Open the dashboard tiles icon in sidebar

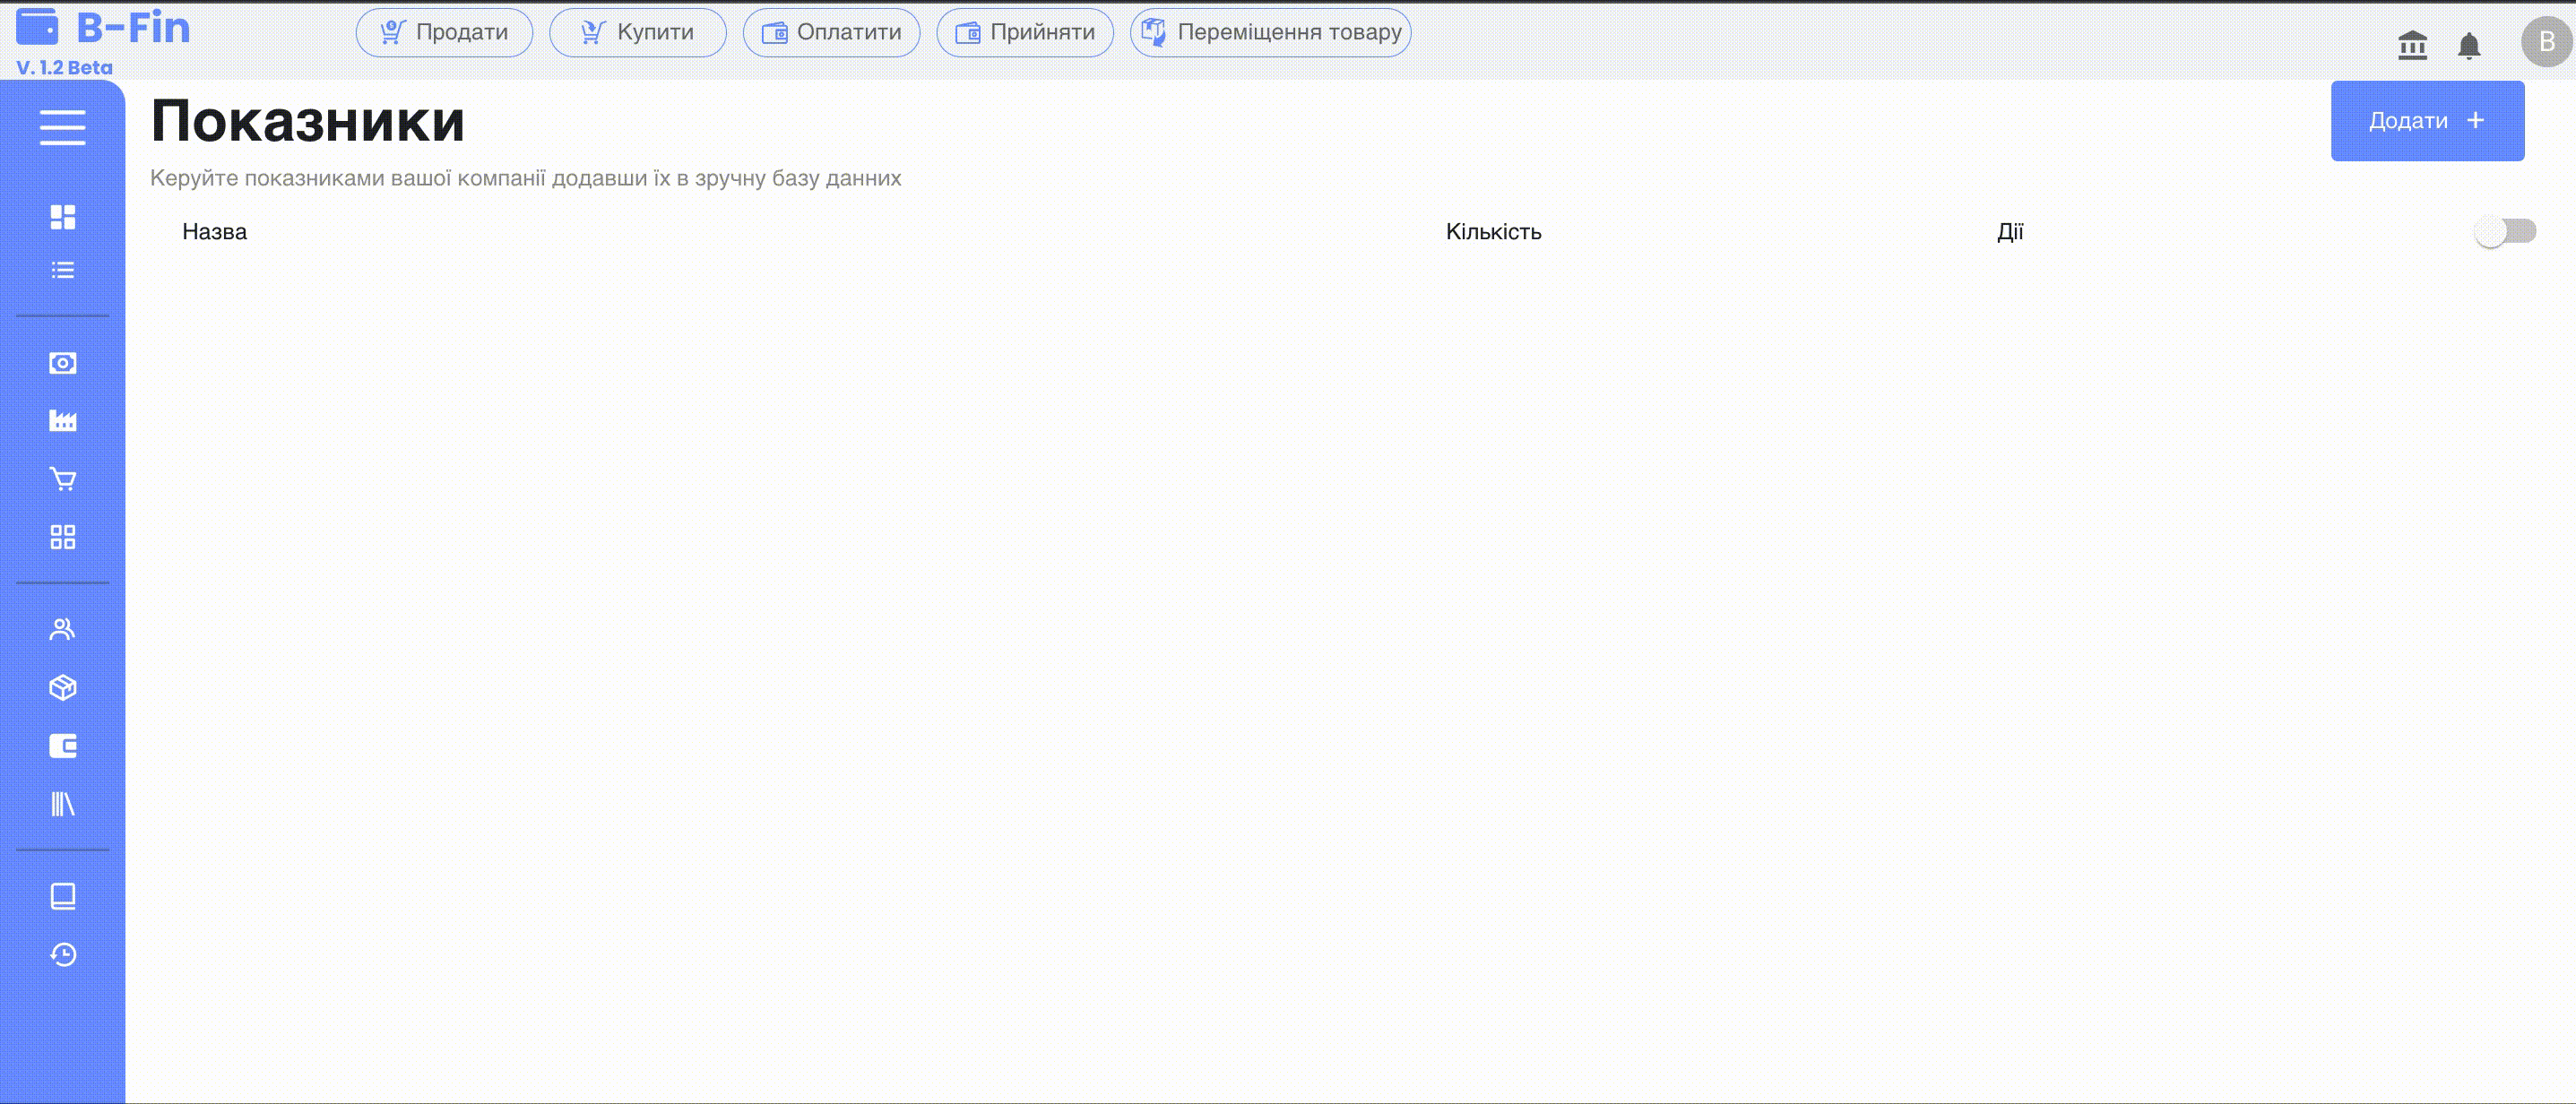click(x=63, y=217)
